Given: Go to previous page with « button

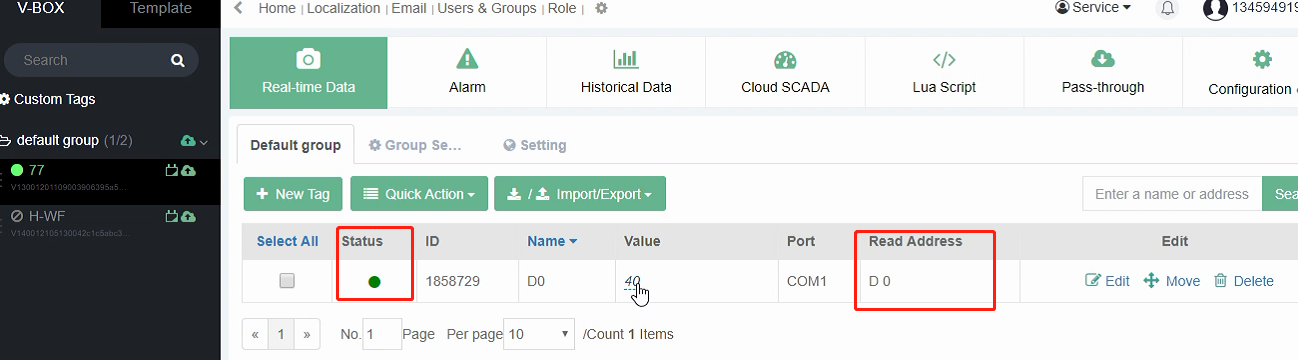Looking at the screenshot, I should pyautogui.click(x=255, y=334).
